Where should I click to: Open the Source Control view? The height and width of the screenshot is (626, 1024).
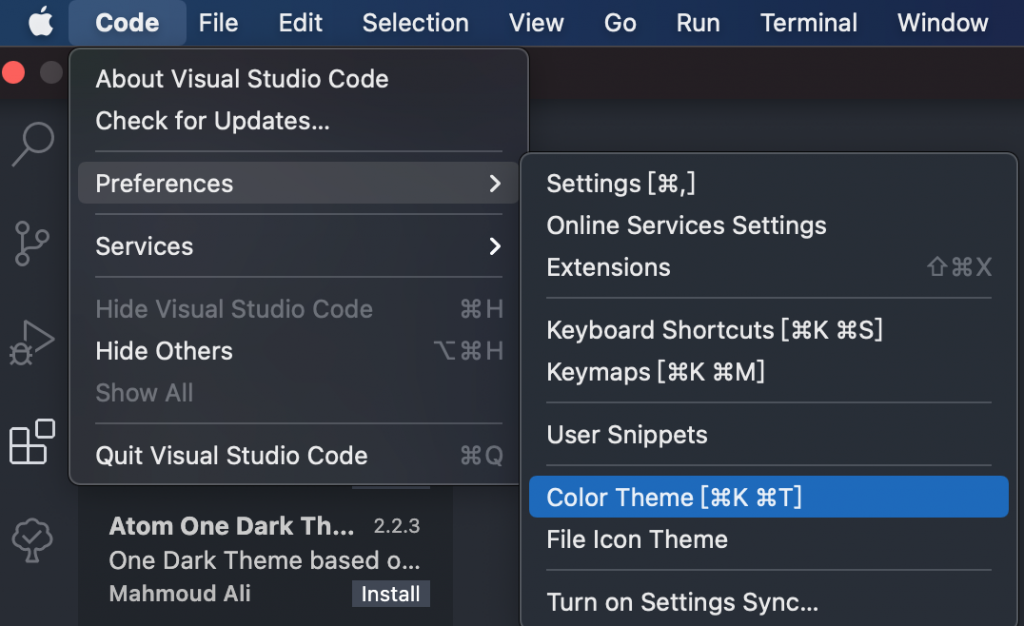point(31,243)
